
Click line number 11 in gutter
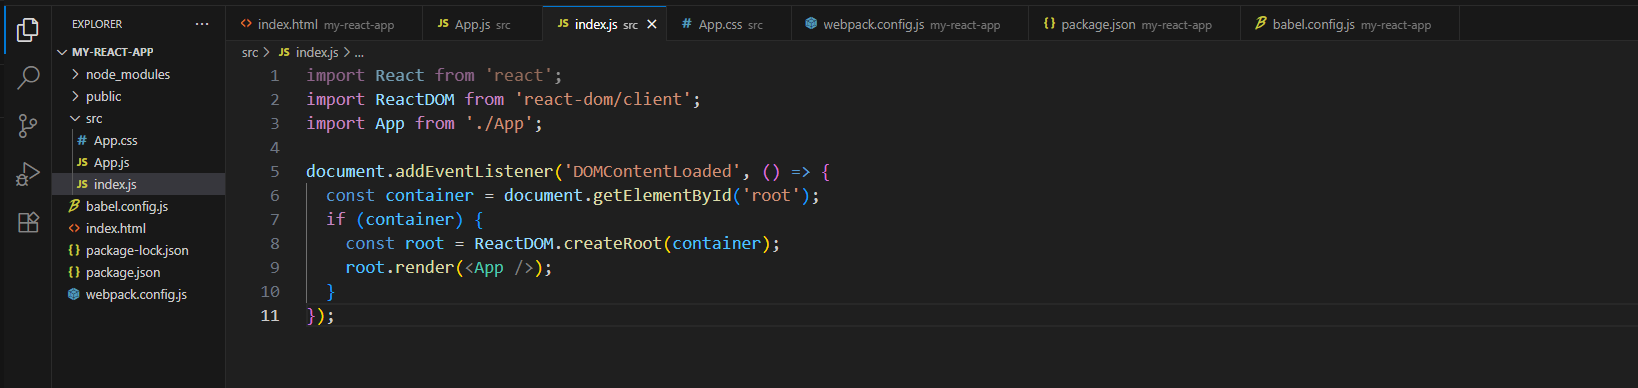270,315
